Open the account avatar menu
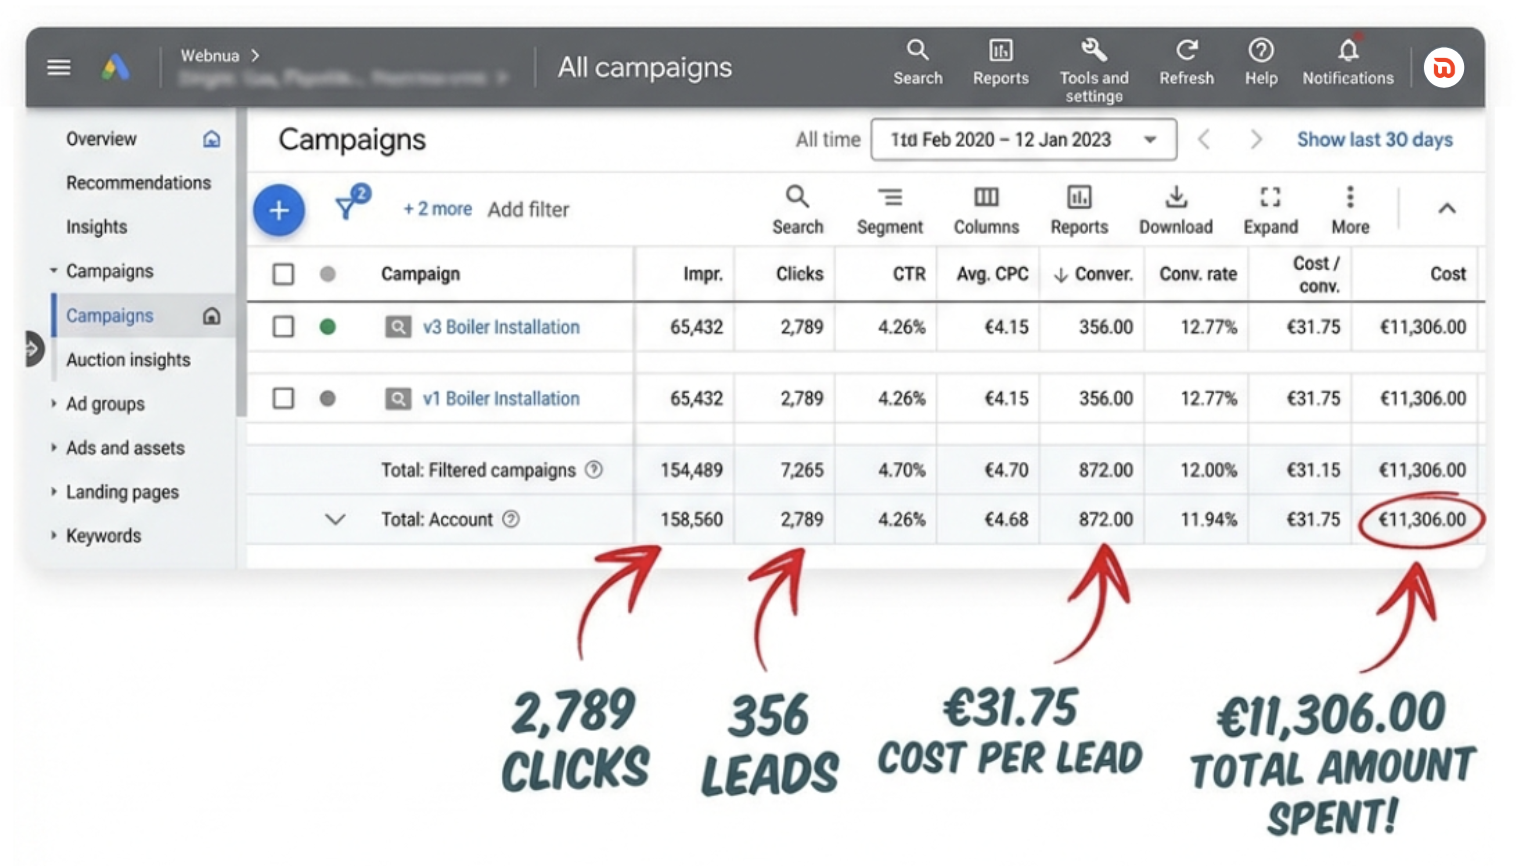The width and height of the screenshot is (1516, 866). tap(1444, 68)
